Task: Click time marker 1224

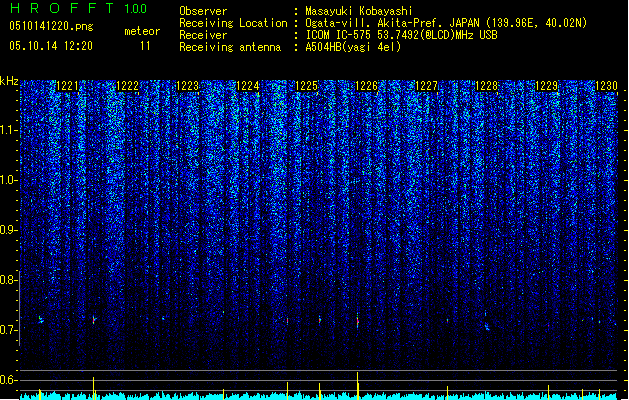Action: [248, 86]
